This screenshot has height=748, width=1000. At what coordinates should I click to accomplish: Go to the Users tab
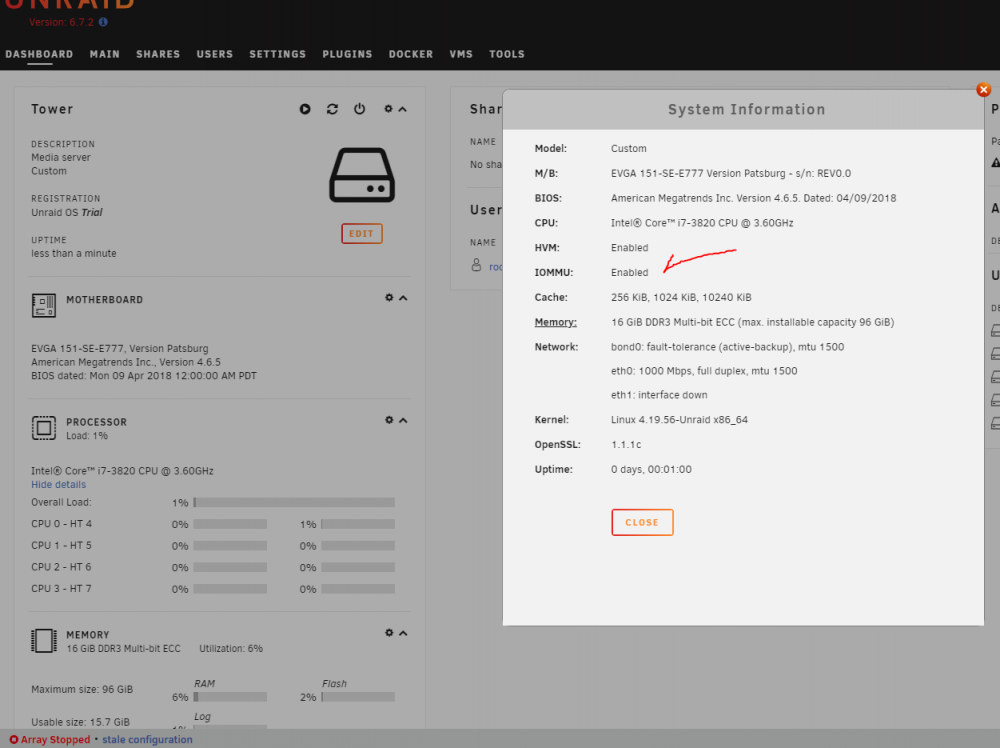(215, 54)
